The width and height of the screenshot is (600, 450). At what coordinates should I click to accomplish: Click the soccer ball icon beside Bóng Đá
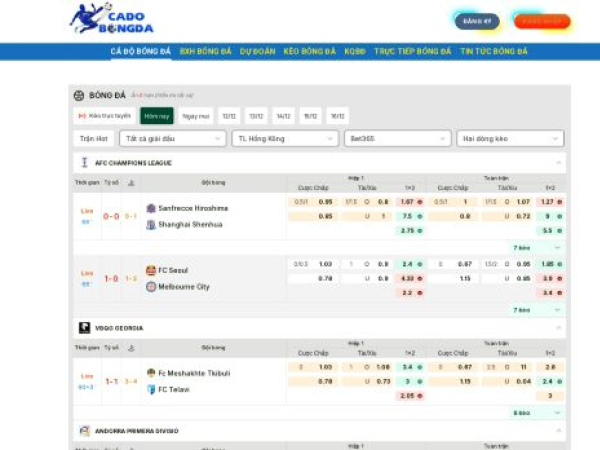[79, 95]
